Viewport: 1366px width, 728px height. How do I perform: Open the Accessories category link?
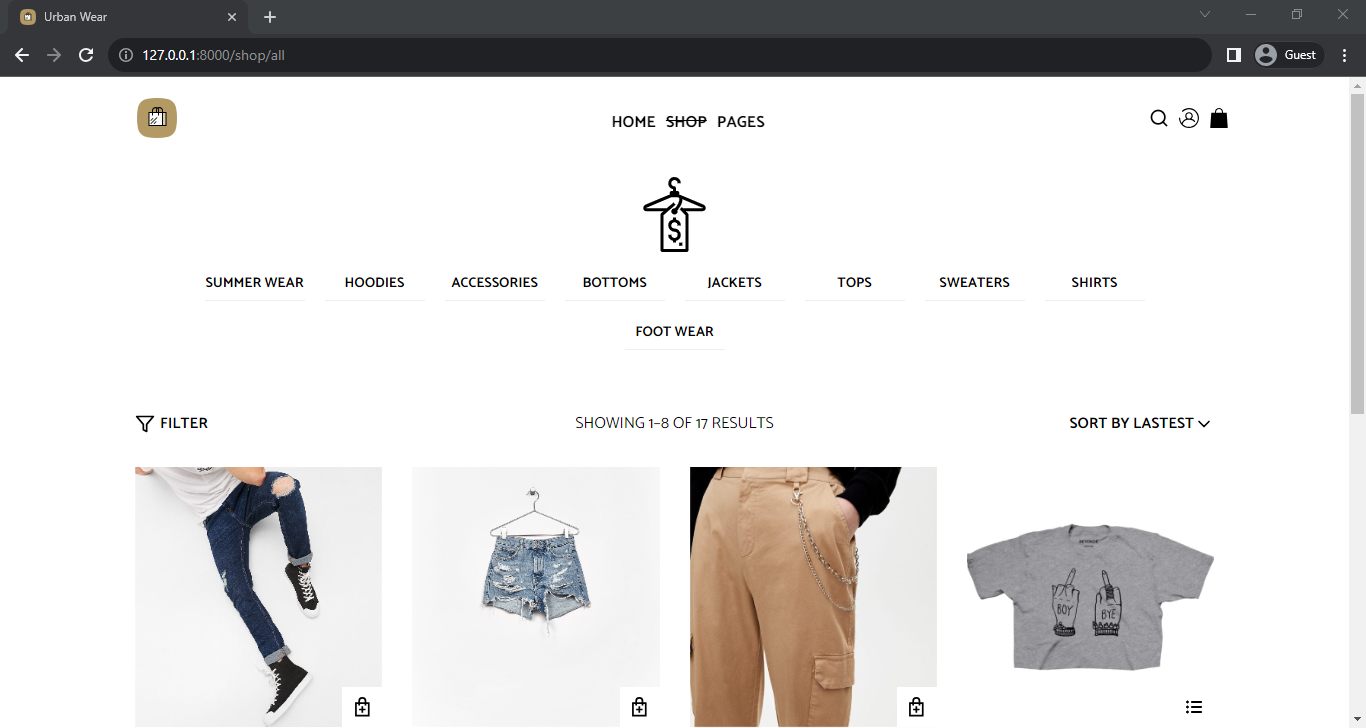495,283
